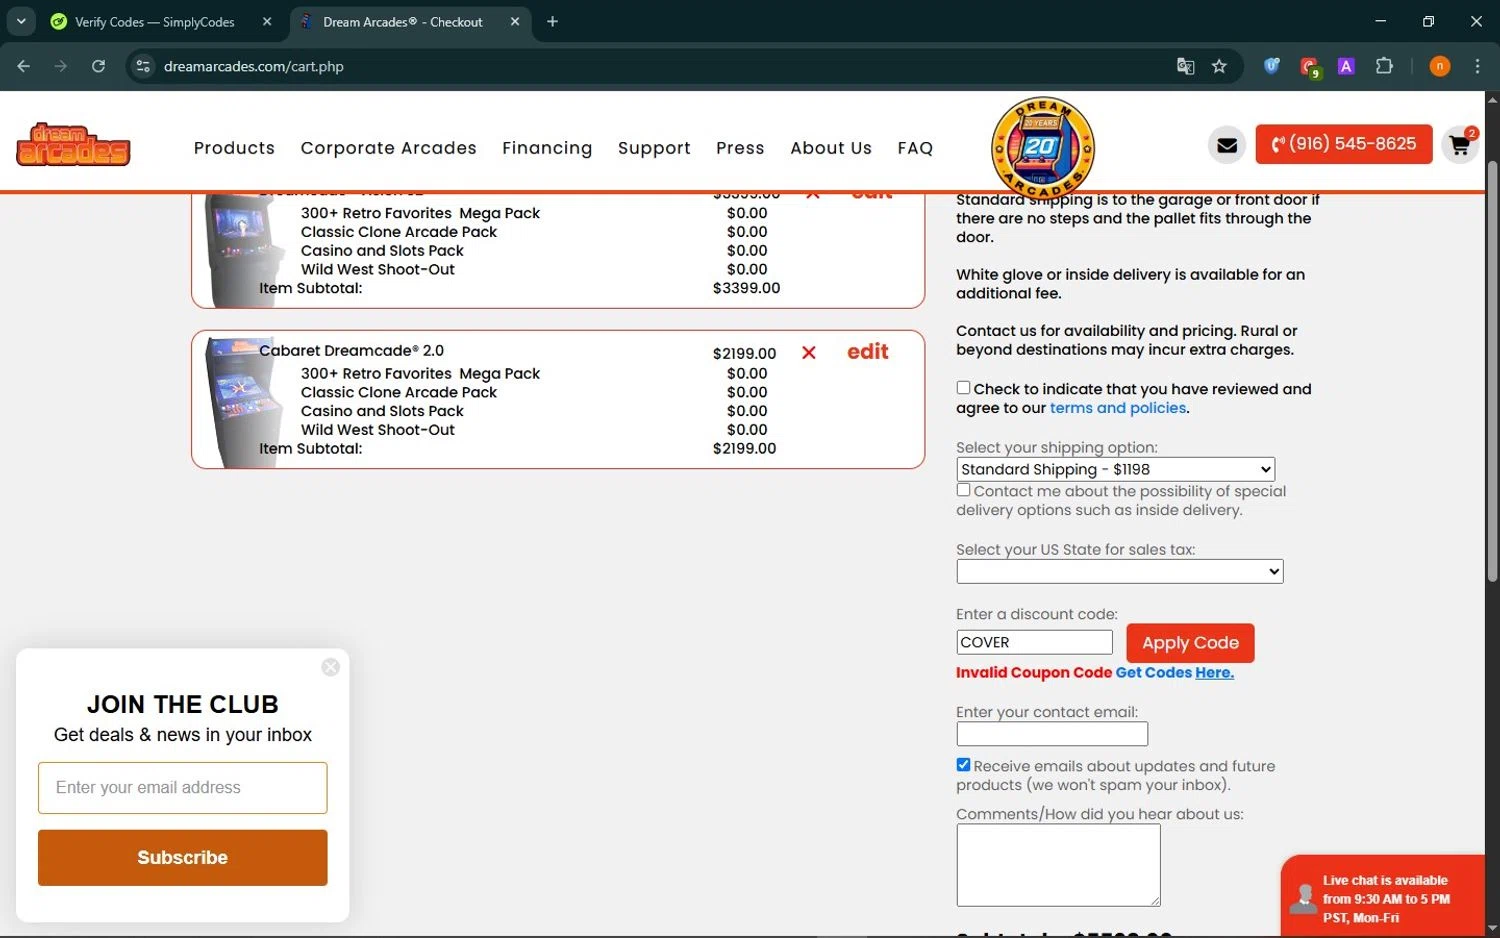The width and height of the screenshot is (1500, 938).
Task: Click the contact email input field
Action: (x=1052, y=734)
